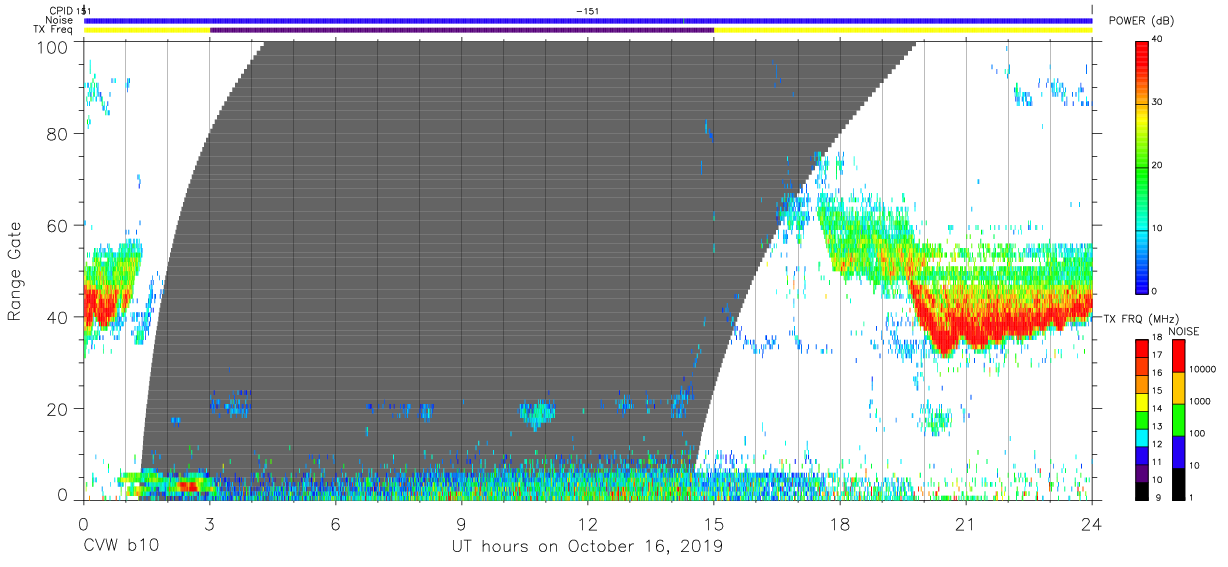Click the purple segment of TX Freq bar
The image size is (1228, 567).
click(x=462, y=30)
